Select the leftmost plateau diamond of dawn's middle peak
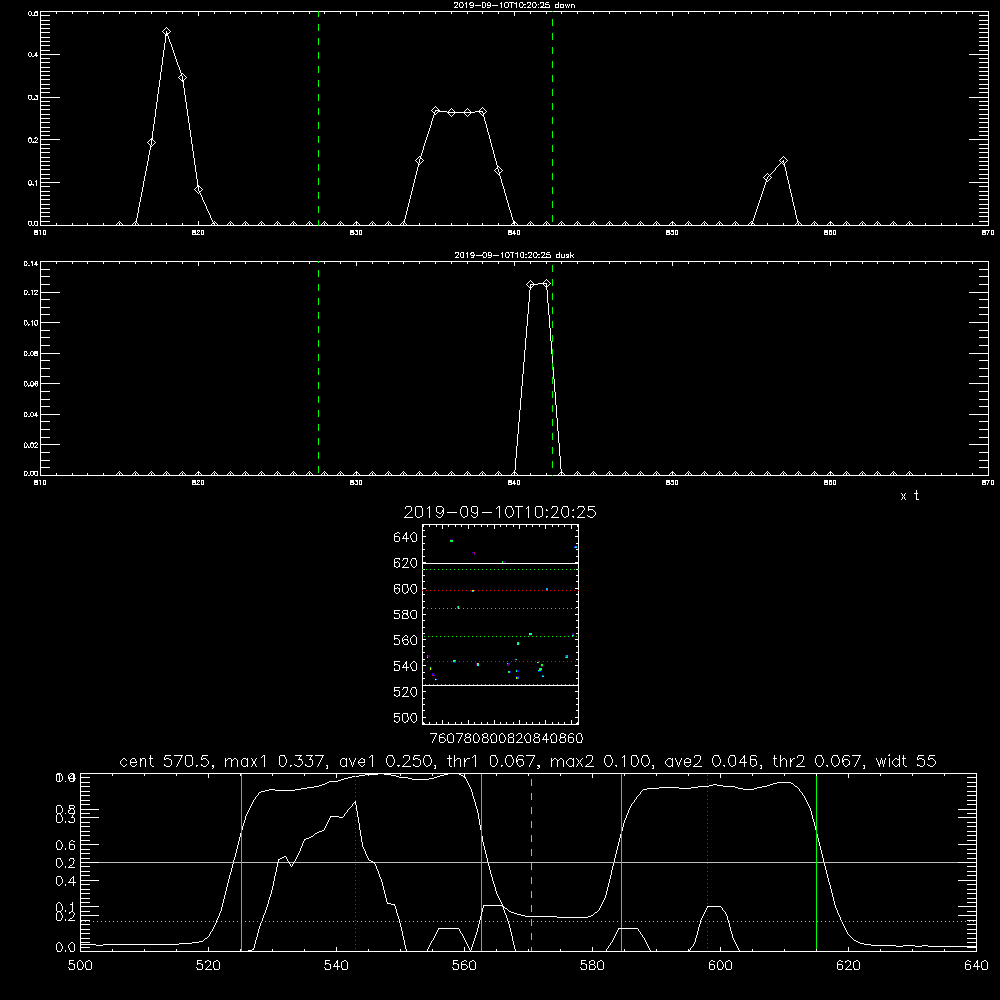The height and width of the screenshot is (1000, 1000). pyautogui.click(x=436, y=111)
